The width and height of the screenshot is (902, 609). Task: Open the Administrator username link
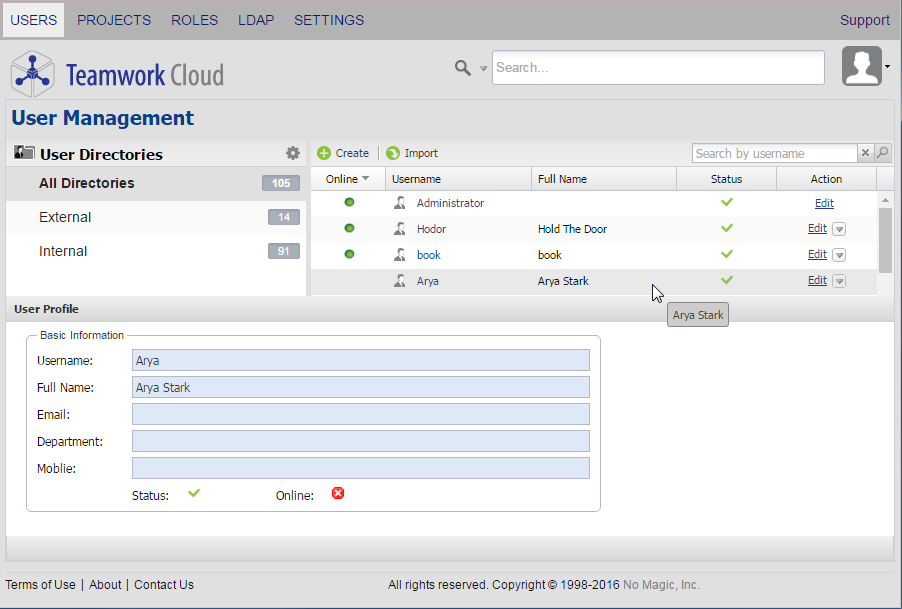pyautogui.click(x=450, y=203)
